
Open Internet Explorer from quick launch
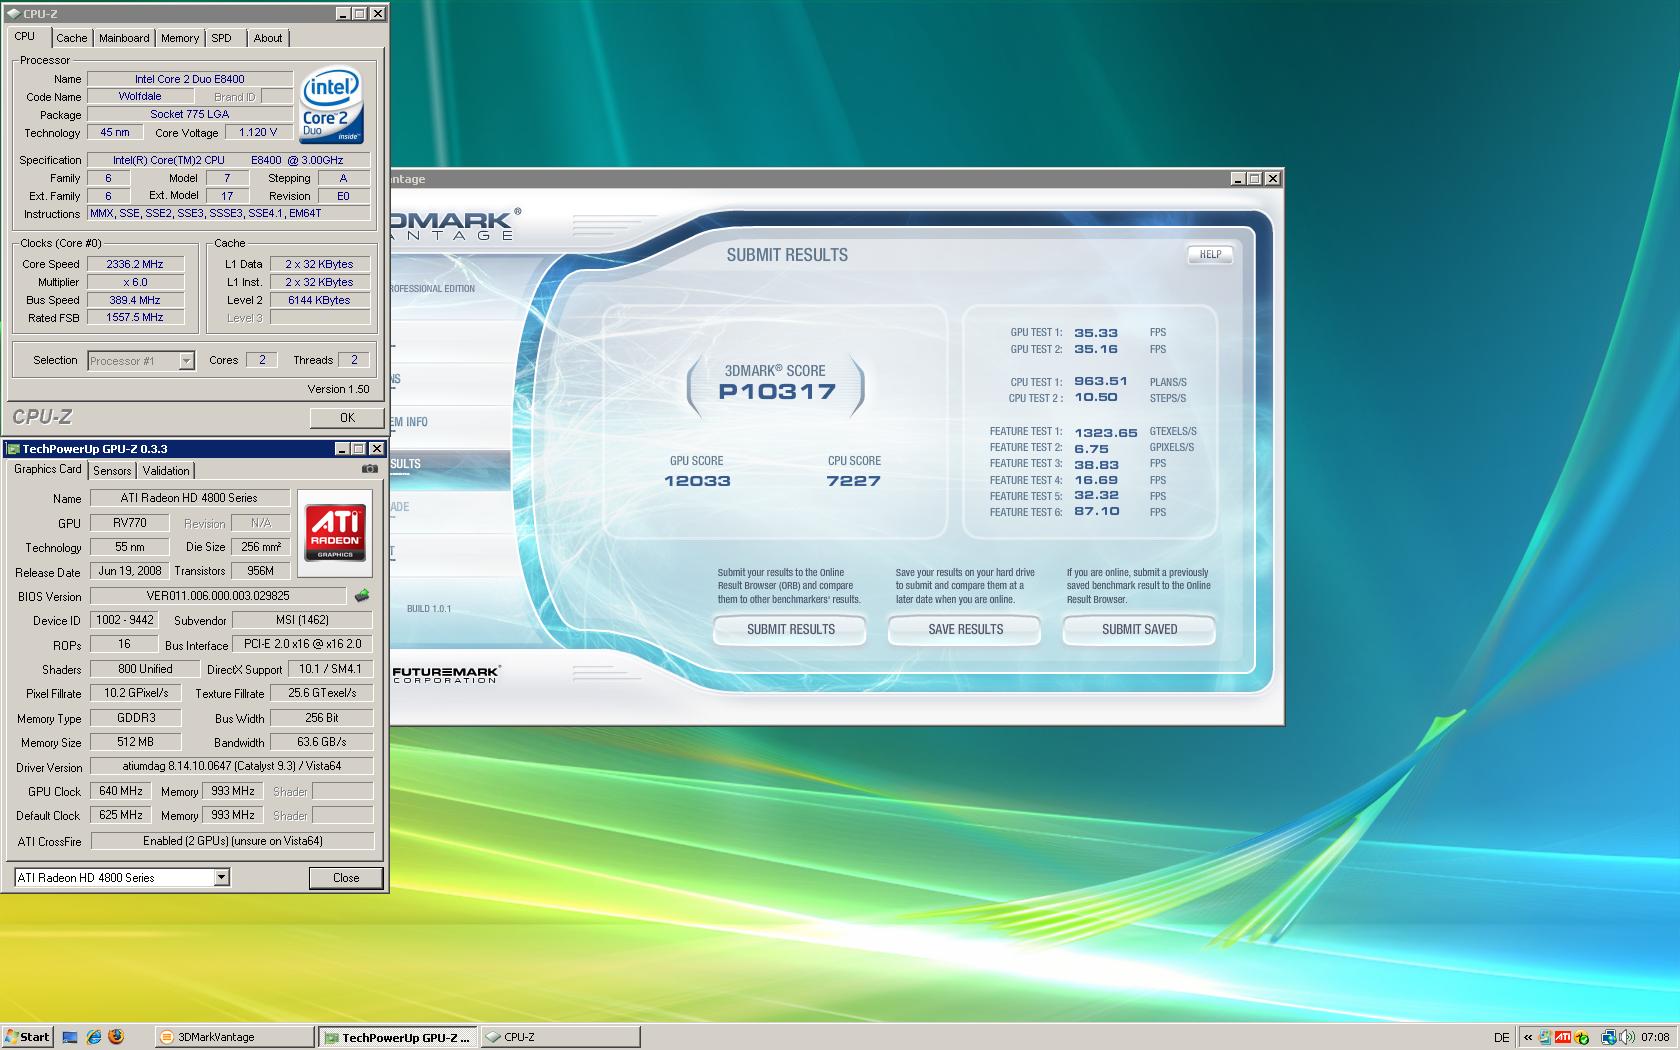coord(93,1037)
